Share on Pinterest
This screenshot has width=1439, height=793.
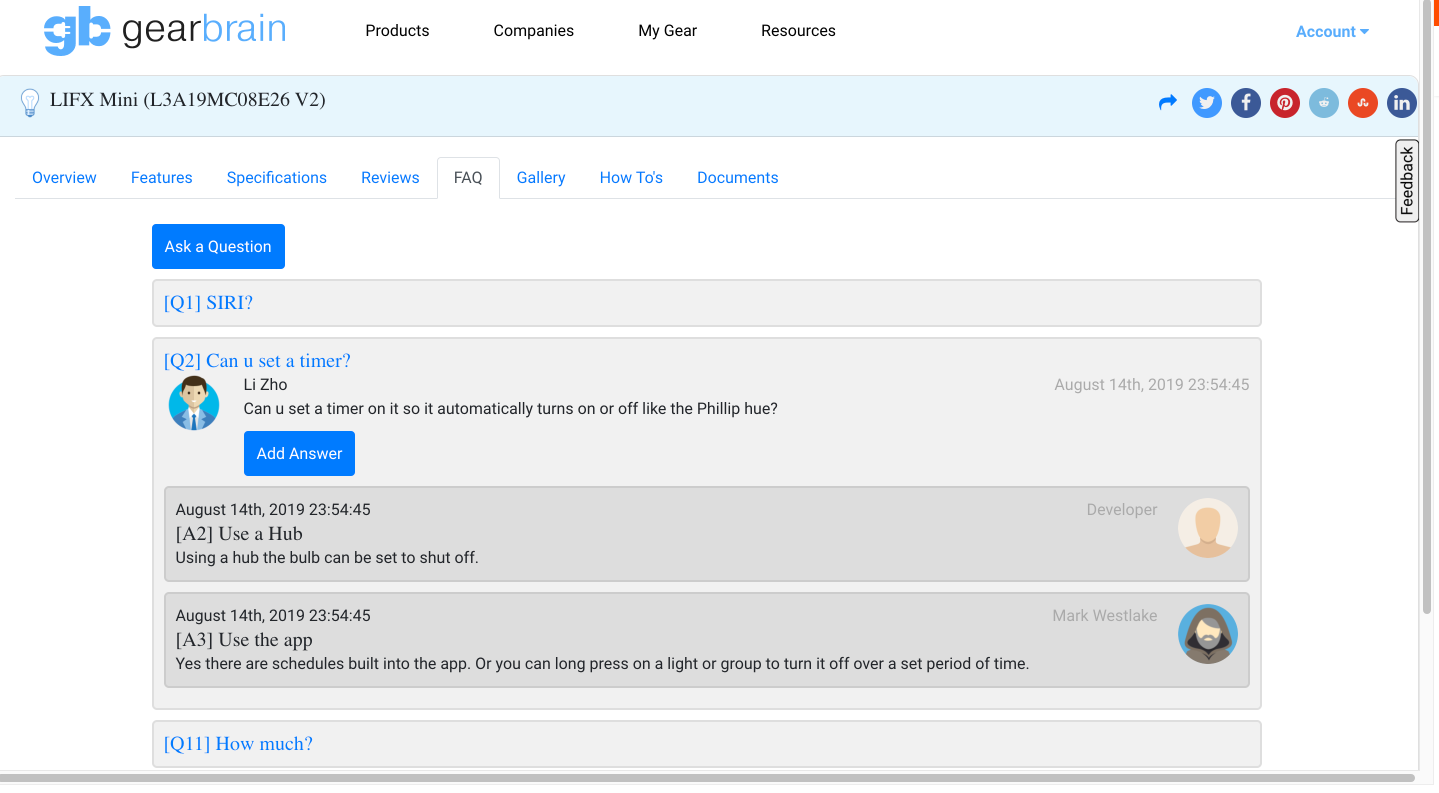[1285, 102]
